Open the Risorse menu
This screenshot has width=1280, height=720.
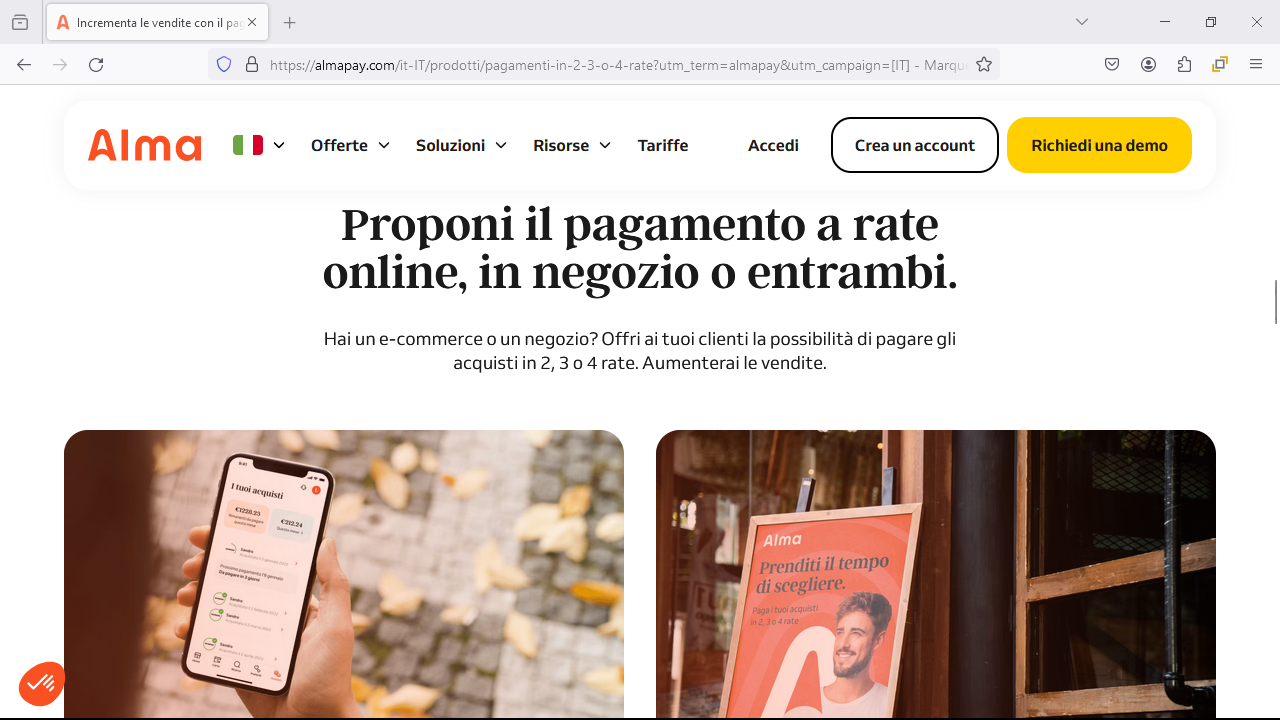pyautogui.click(x=572, y=145)
